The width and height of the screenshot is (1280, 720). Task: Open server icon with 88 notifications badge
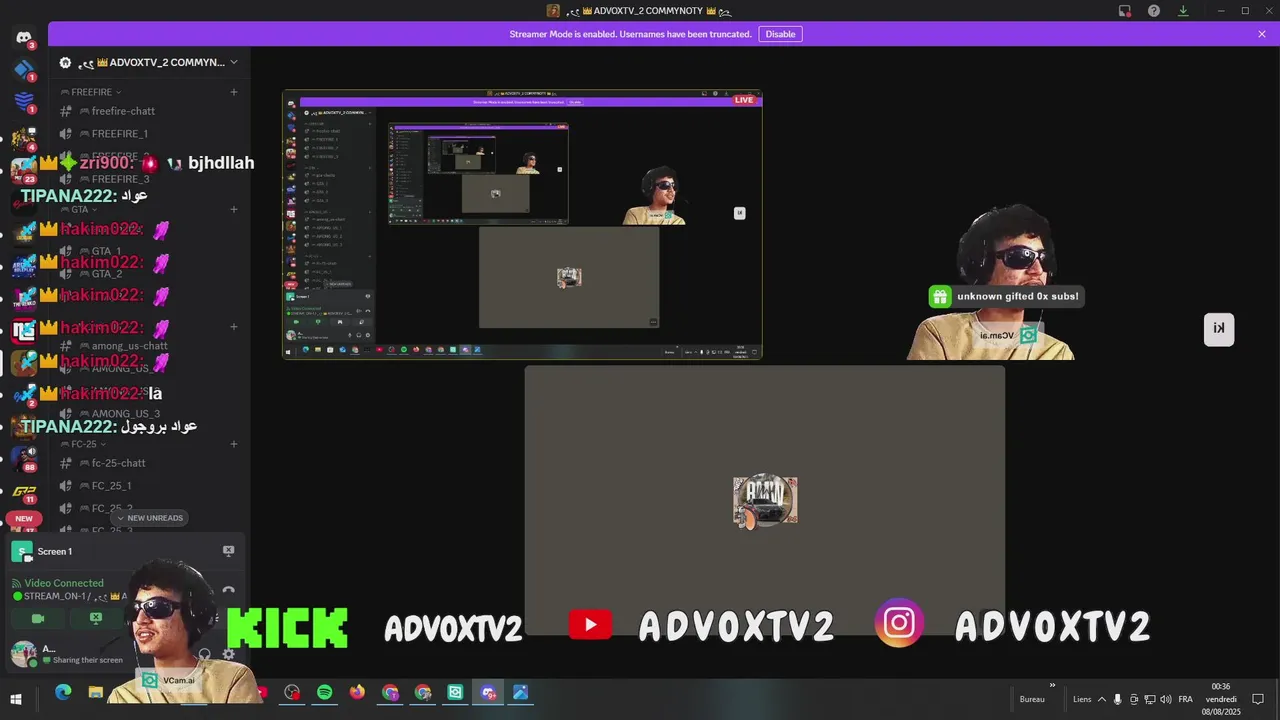point(24,458)
